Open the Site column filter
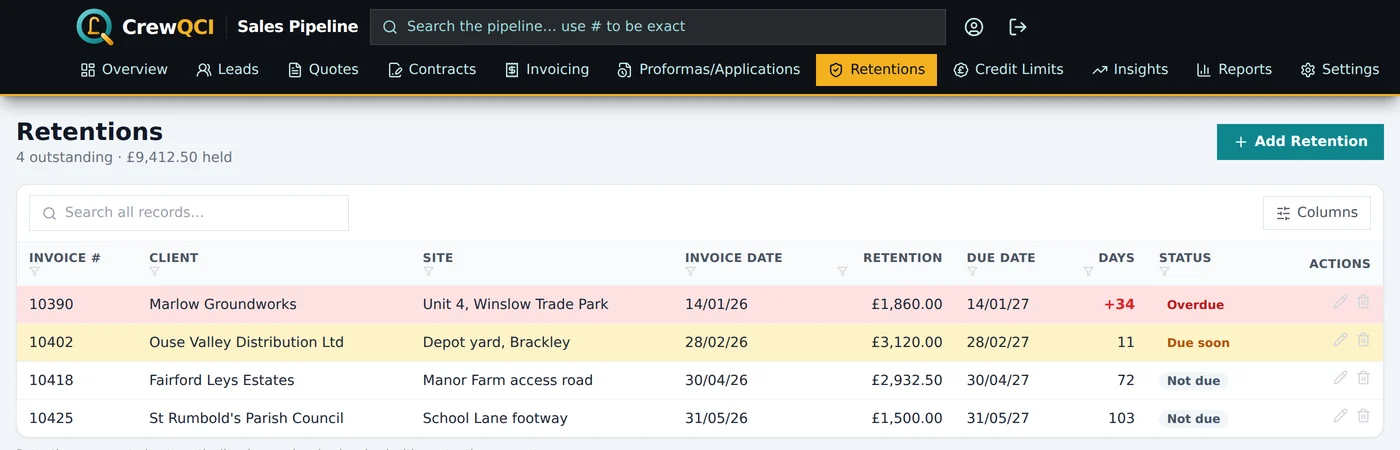This screenshot has height=450, width=1400. coord(429,272)
